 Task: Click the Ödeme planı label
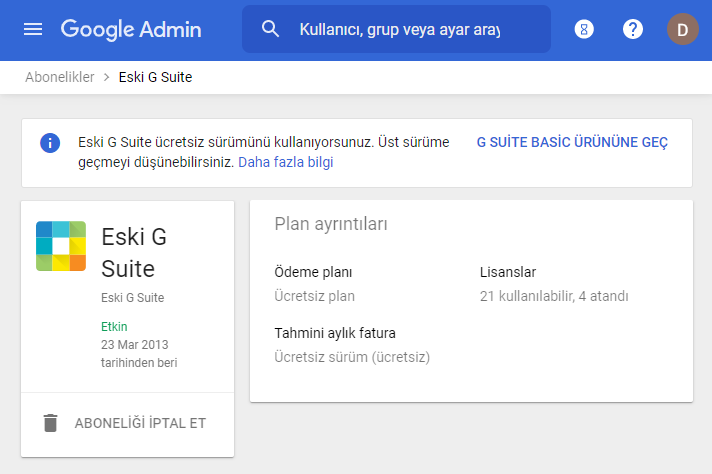313,272
